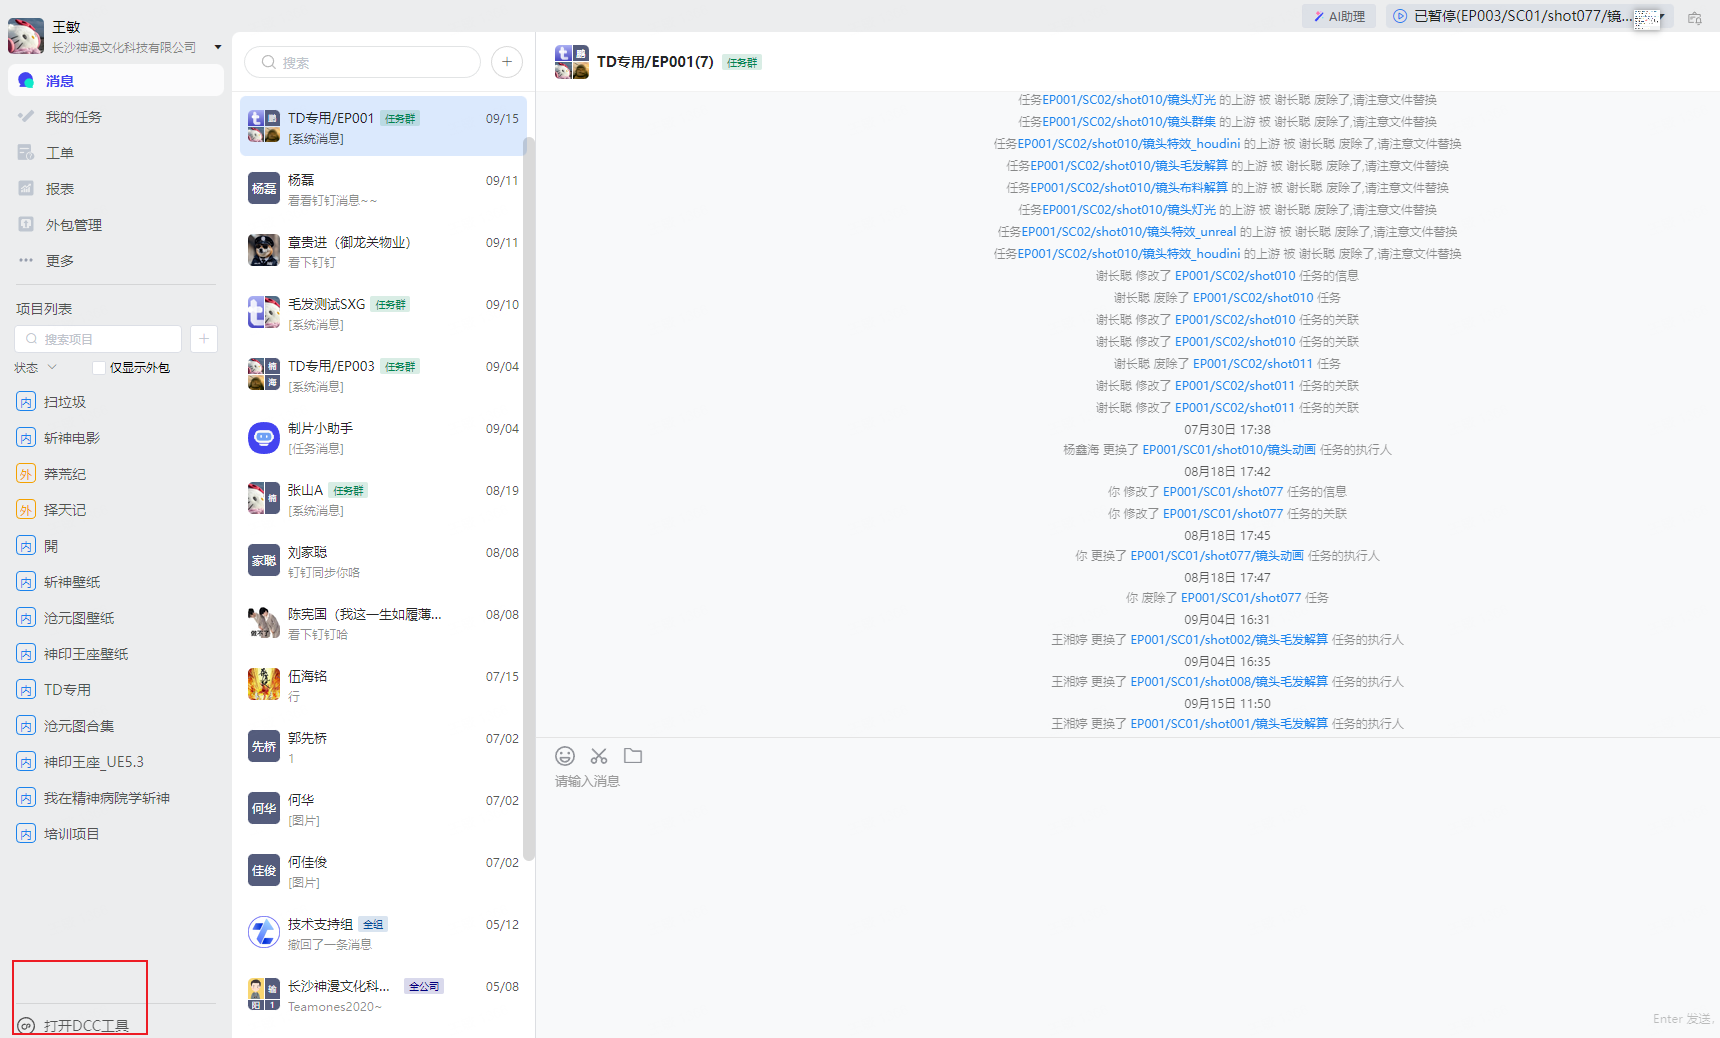Click the emoji smiley icon

pos(565,756)
